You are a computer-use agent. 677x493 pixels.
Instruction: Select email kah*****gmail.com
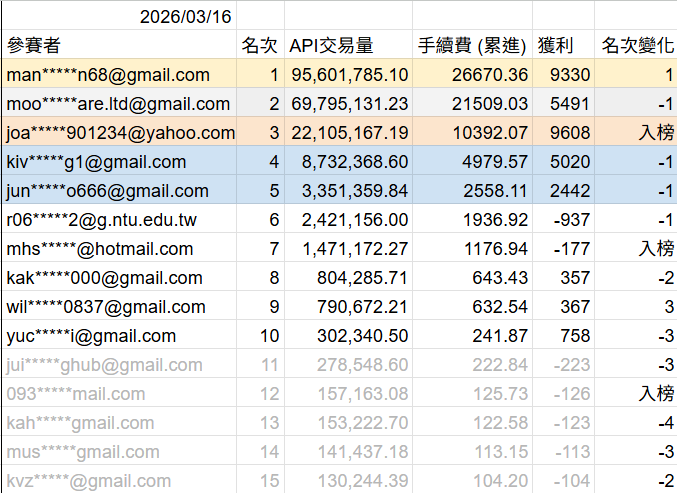pos(80,423)
